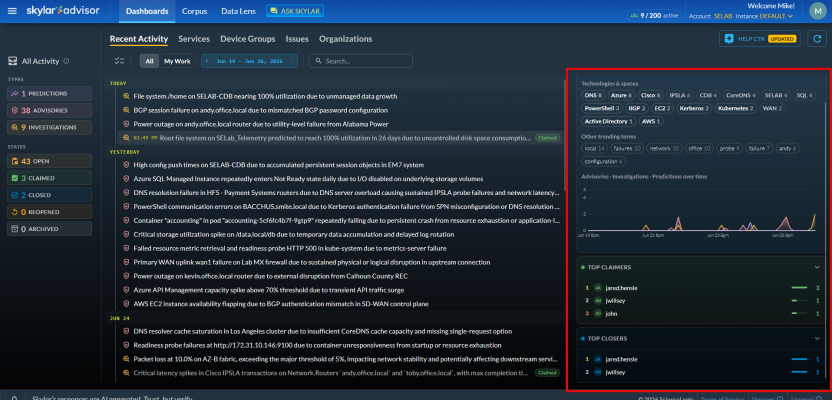Screen dimensions: 832x400
Task: Click shield icon on Critical storage utilization row
Action: coord(126,234)
